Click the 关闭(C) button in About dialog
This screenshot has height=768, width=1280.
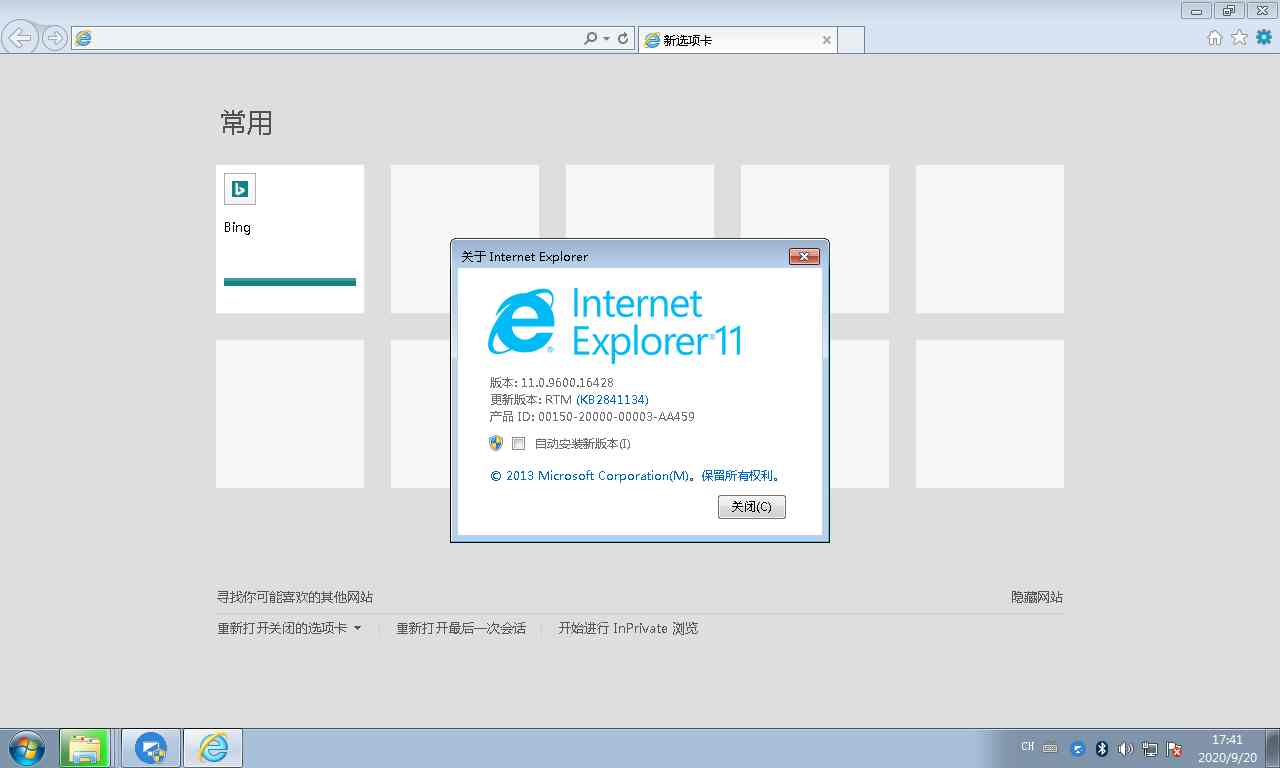[752, 507]
